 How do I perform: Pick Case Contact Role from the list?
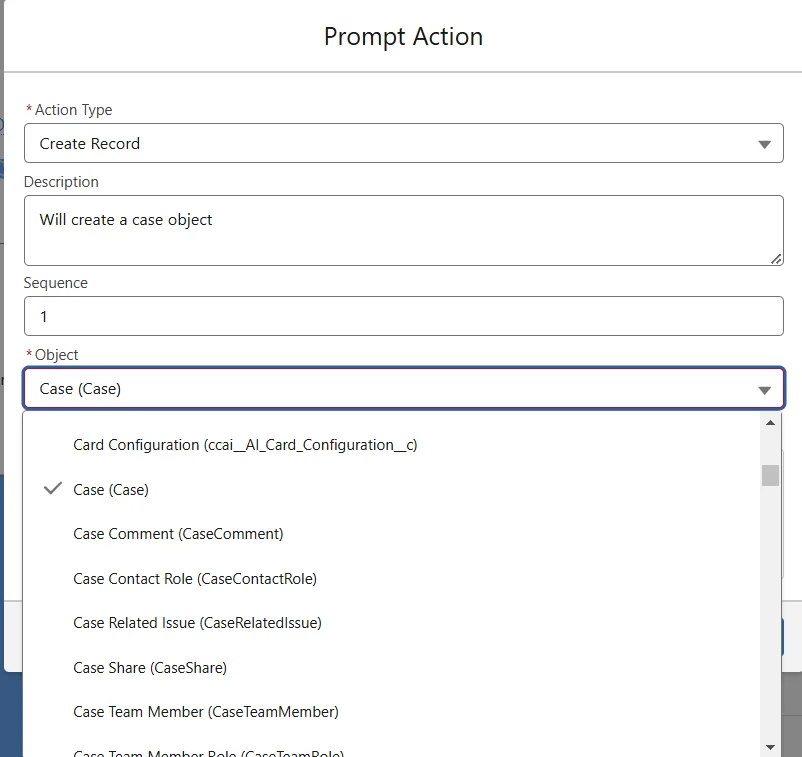195,579
